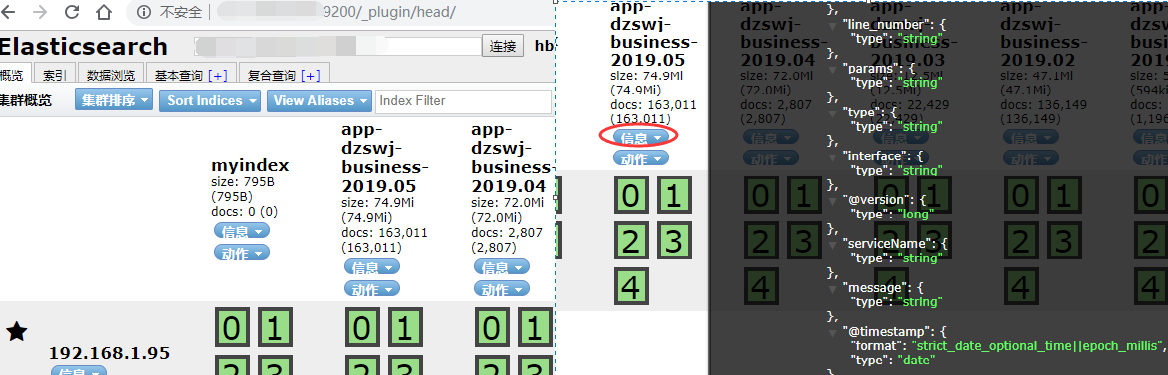Click the "long" type value of @version
Screen dimensions: 1168x375
pyautogui.click(x=914, y=214)
